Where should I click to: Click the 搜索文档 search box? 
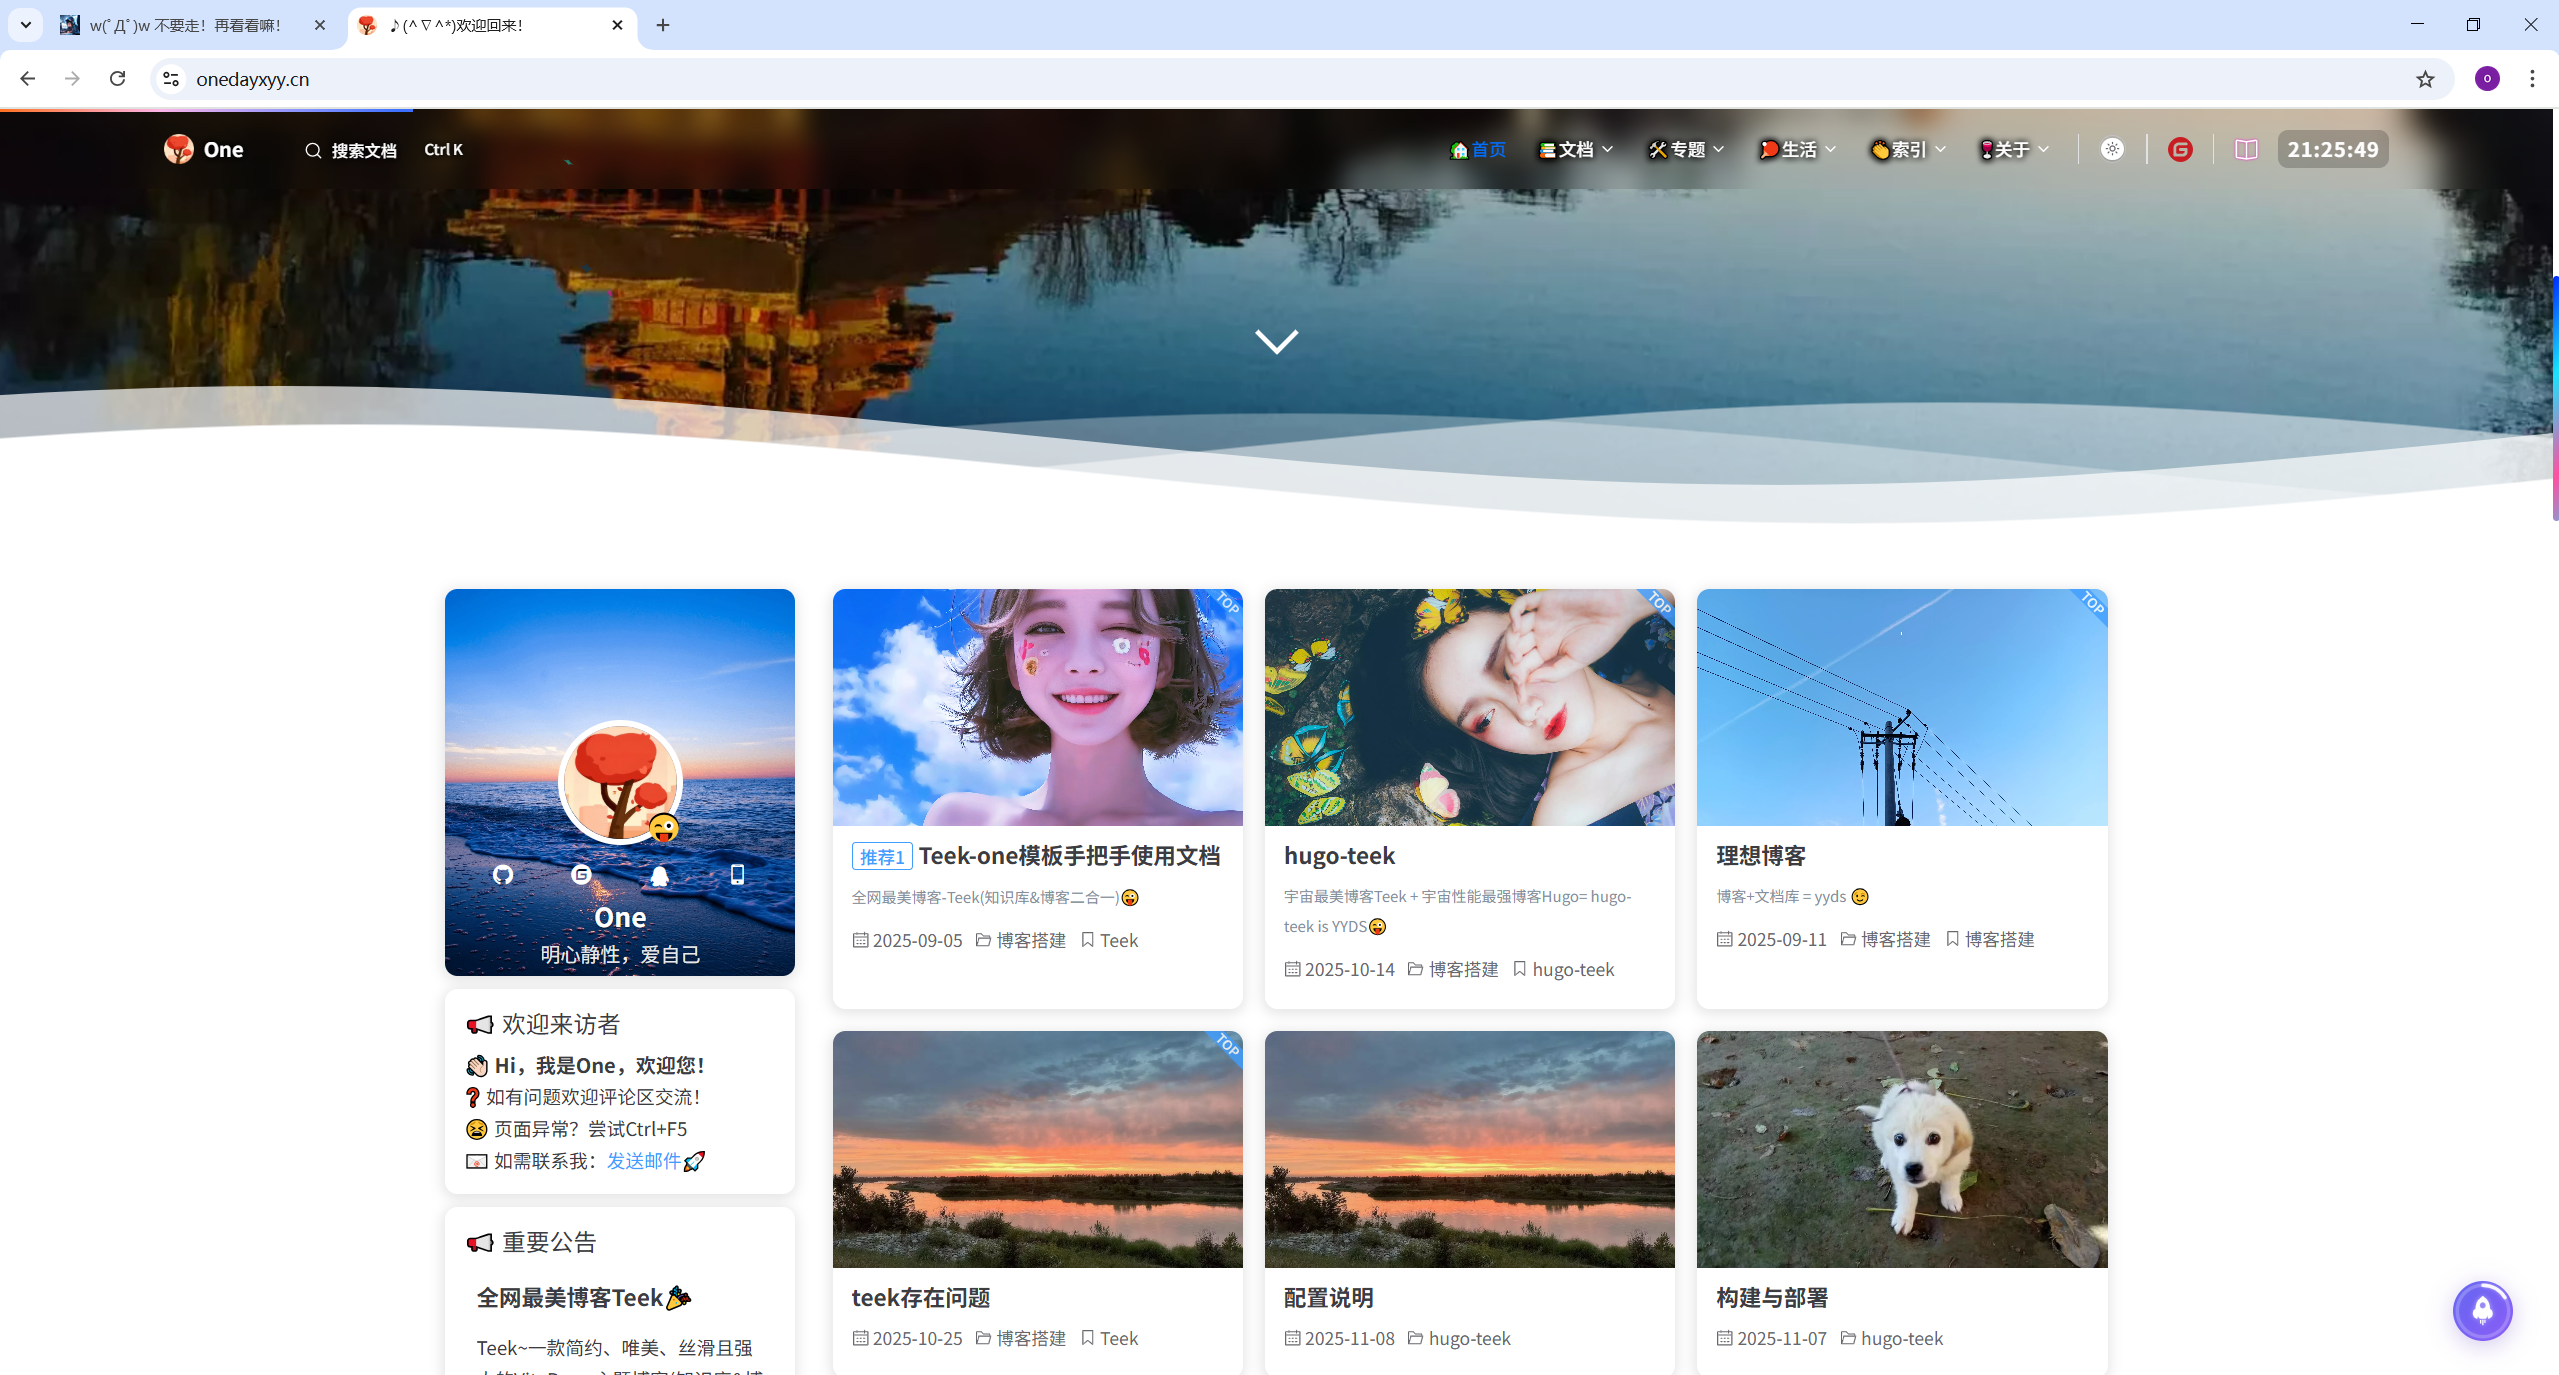coord(363,150)
